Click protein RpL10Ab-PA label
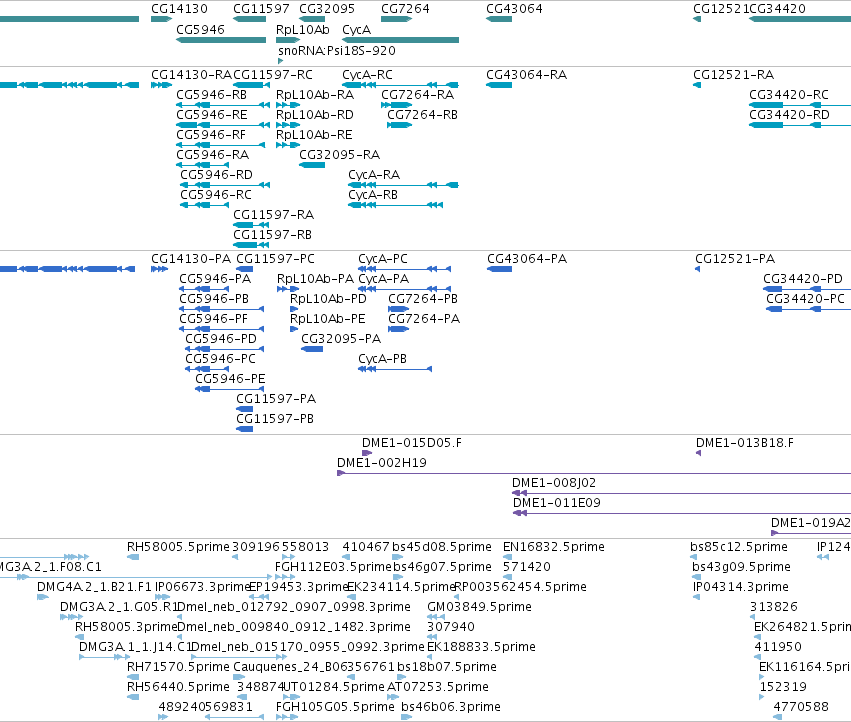The width and height of the screenshot is (851, 722). (315, 279)
